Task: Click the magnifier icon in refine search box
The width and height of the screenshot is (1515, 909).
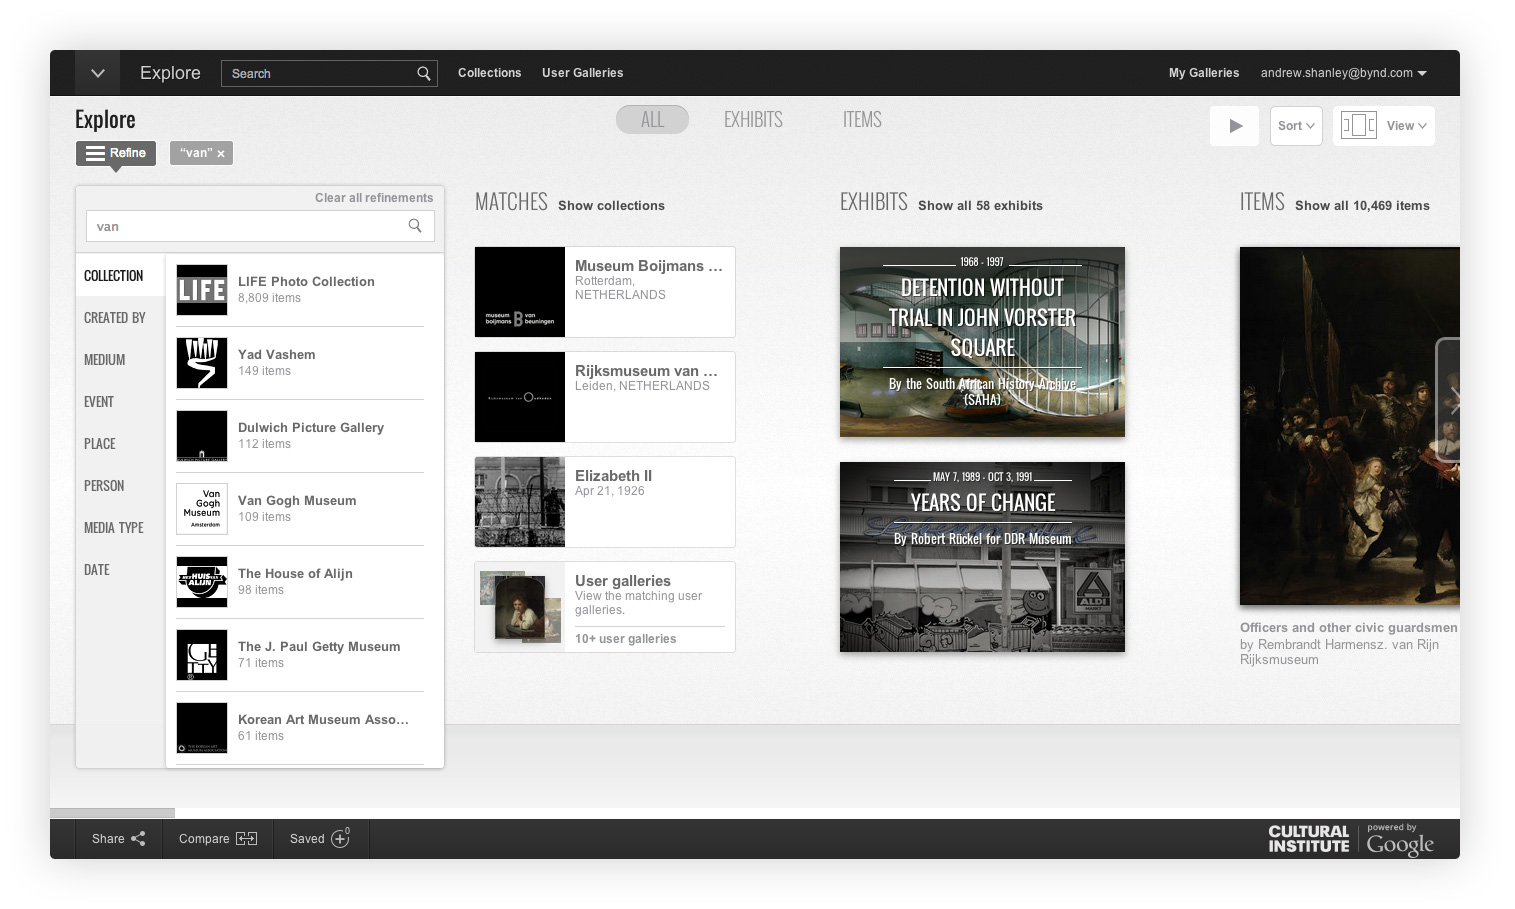Action: tap(415, 226)
